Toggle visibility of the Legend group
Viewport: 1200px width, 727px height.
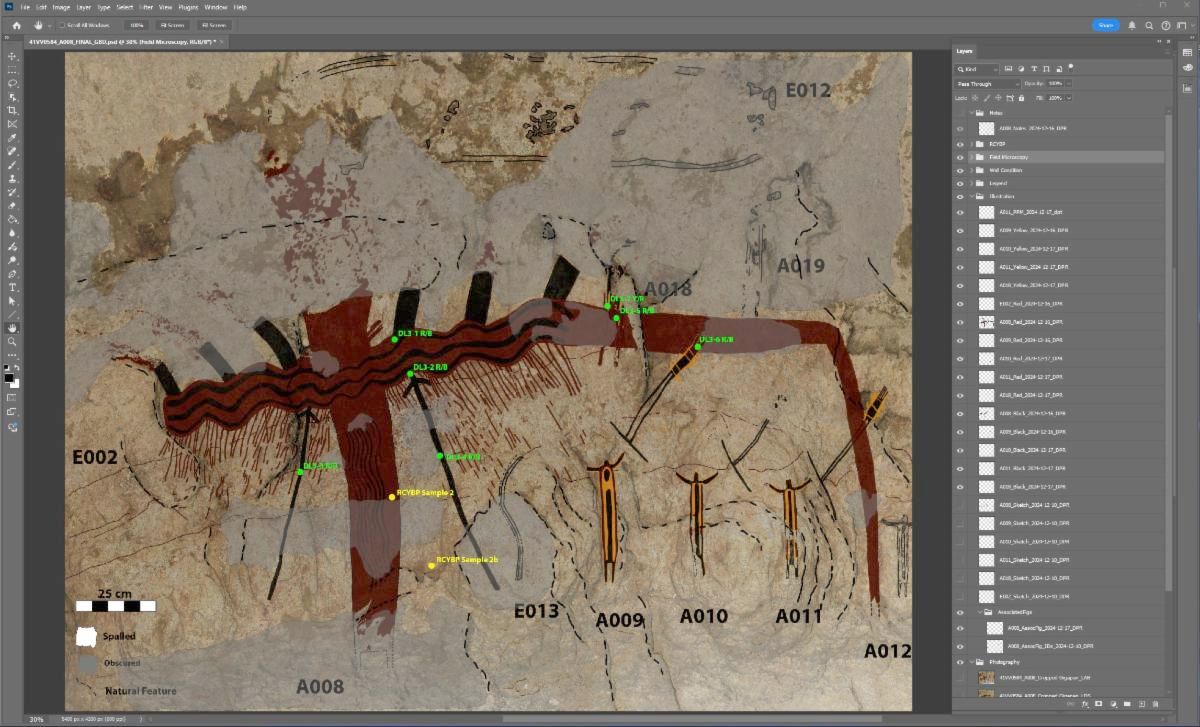coord(960,183)
